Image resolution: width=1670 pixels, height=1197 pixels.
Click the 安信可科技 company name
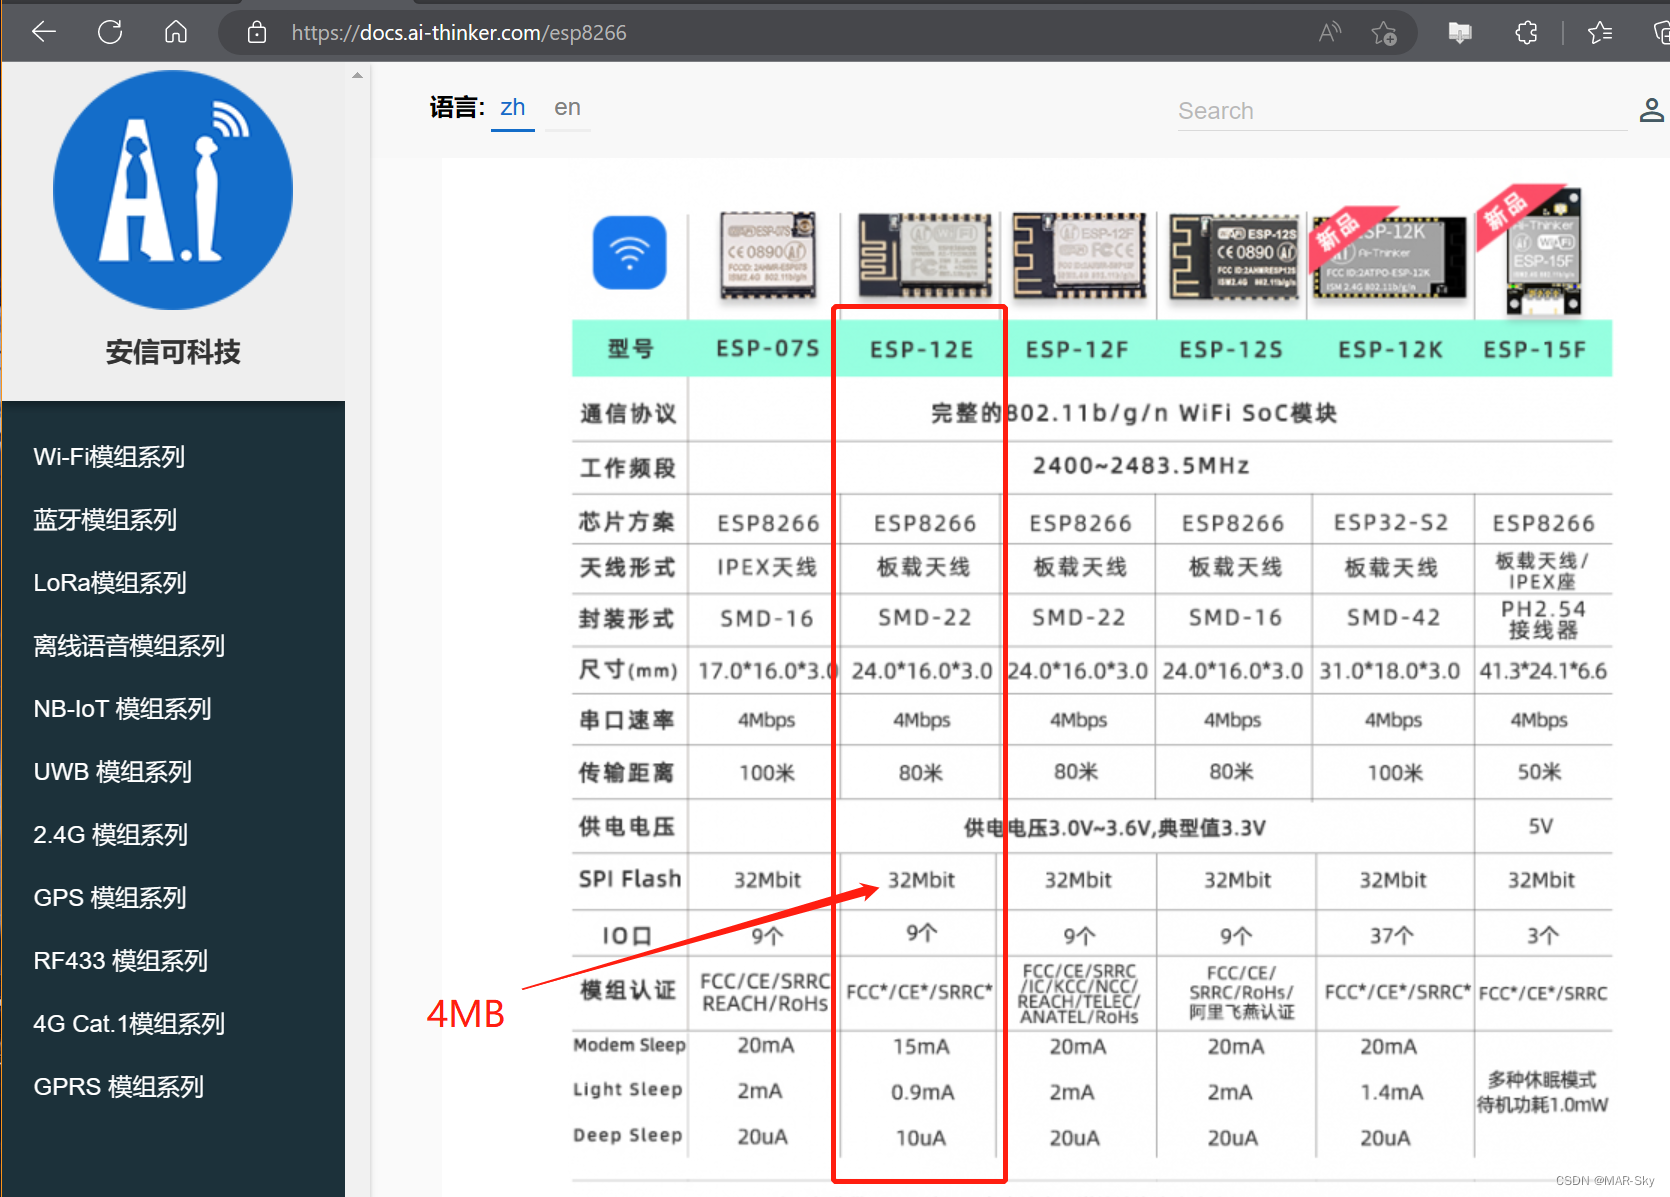pyautogui.click(x=173, y=352)
